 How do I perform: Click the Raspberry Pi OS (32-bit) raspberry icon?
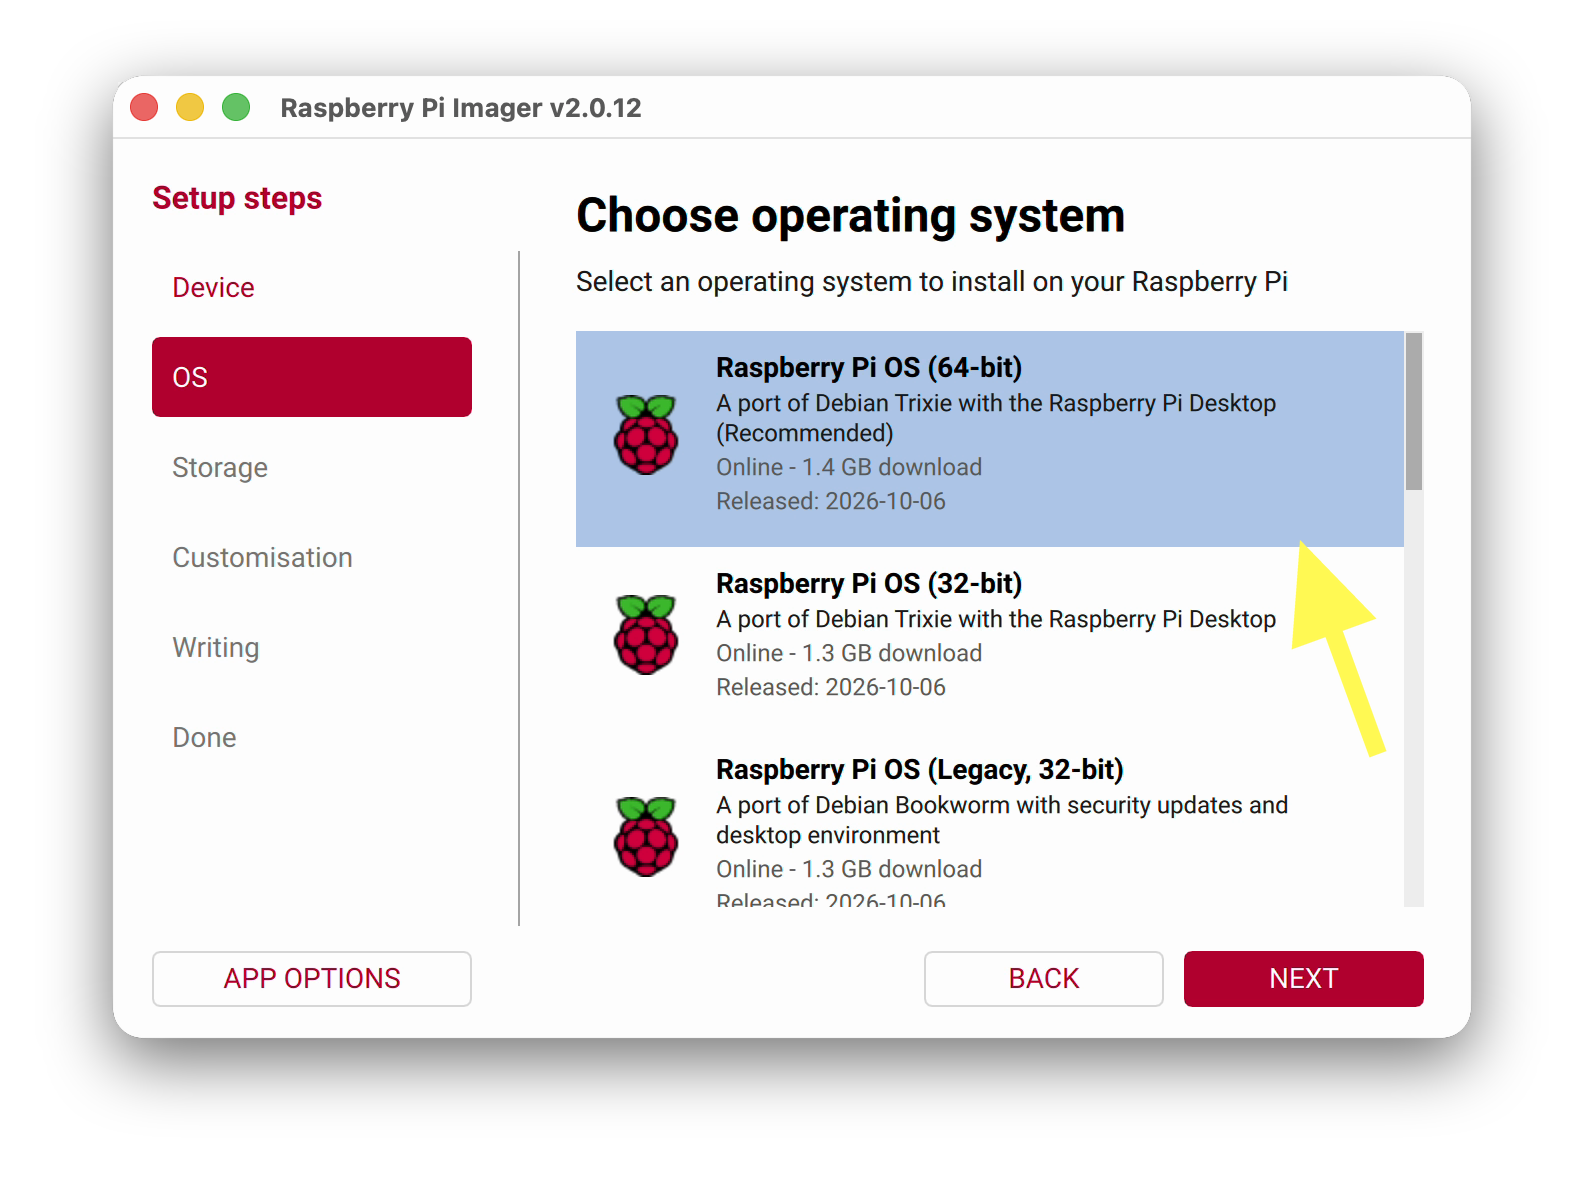click(646, 634)
